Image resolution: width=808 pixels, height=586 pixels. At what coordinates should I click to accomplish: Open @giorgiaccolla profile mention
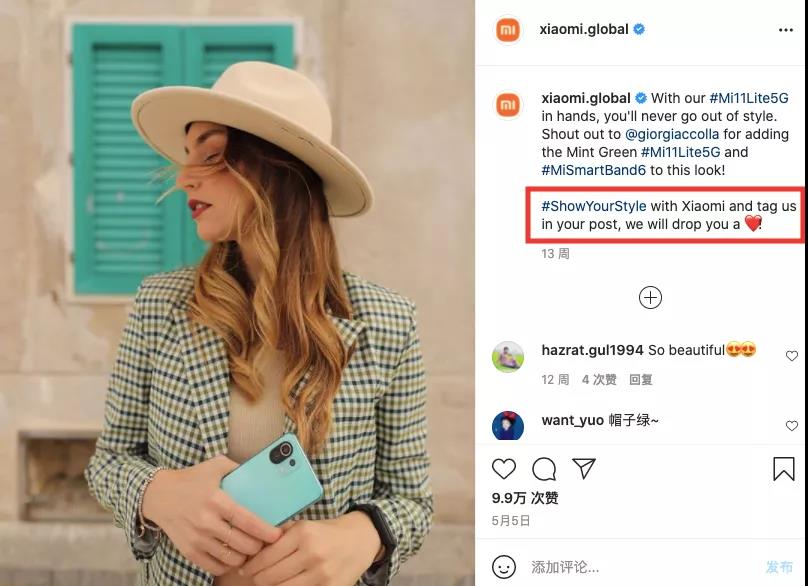(x=671, y=134)
